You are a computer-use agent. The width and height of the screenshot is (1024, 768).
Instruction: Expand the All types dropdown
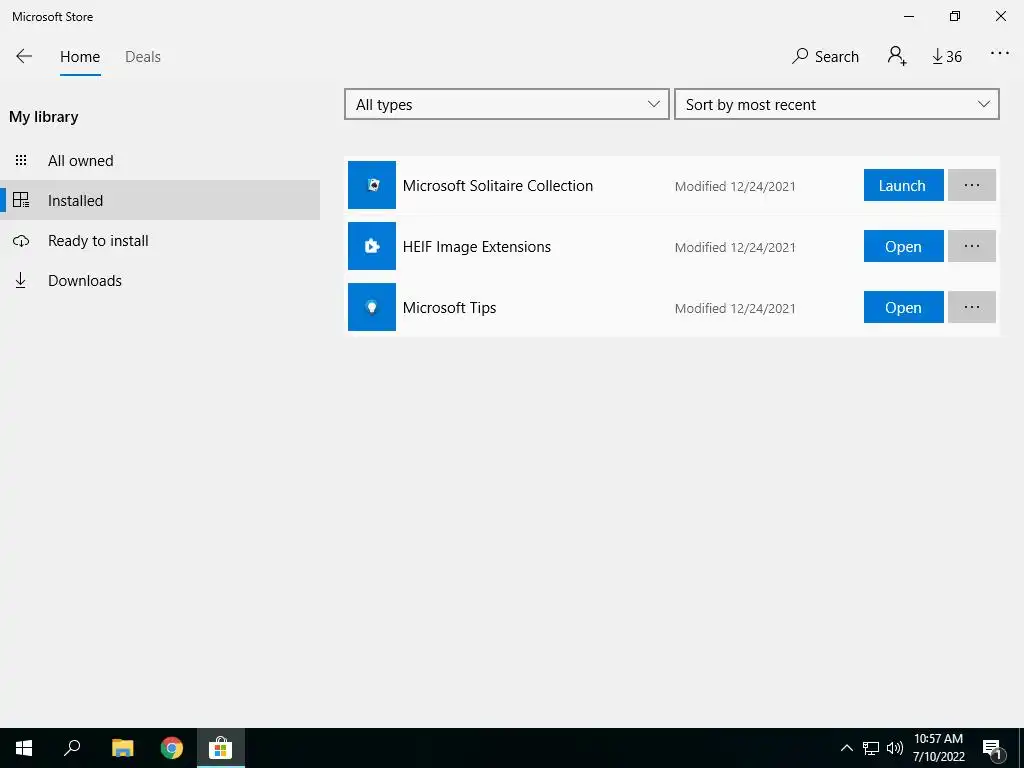click(507, 104)
